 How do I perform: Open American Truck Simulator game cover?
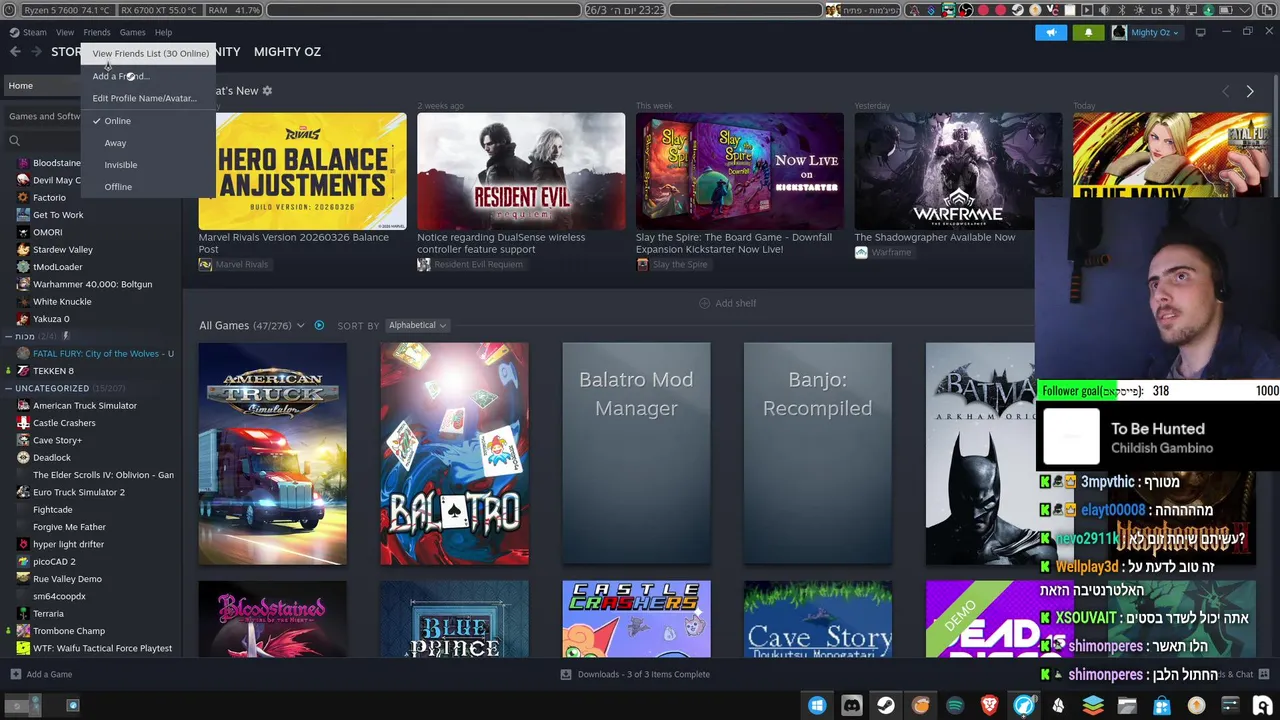[272, 454]
